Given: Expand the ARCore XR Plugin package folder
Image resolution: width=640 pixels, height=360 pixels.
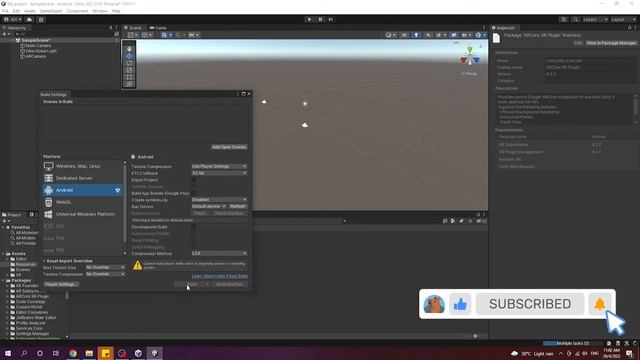Looking at the screenshot, I should tap(7, 296).
